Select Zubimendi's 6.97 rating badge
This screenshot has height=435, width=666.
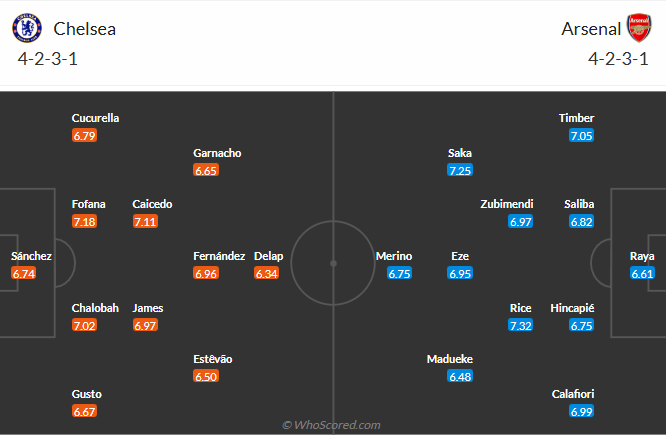520,221
